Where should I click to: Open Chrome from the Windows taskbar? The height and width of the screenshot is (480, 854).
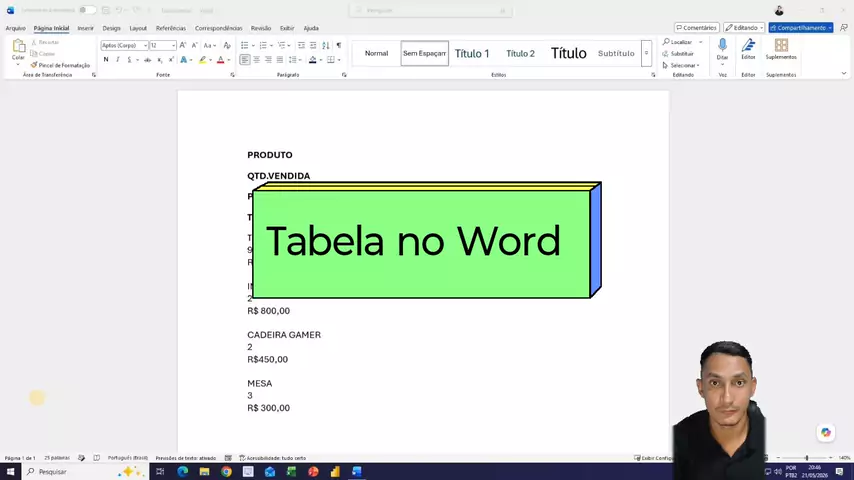(x=226, y=472)
